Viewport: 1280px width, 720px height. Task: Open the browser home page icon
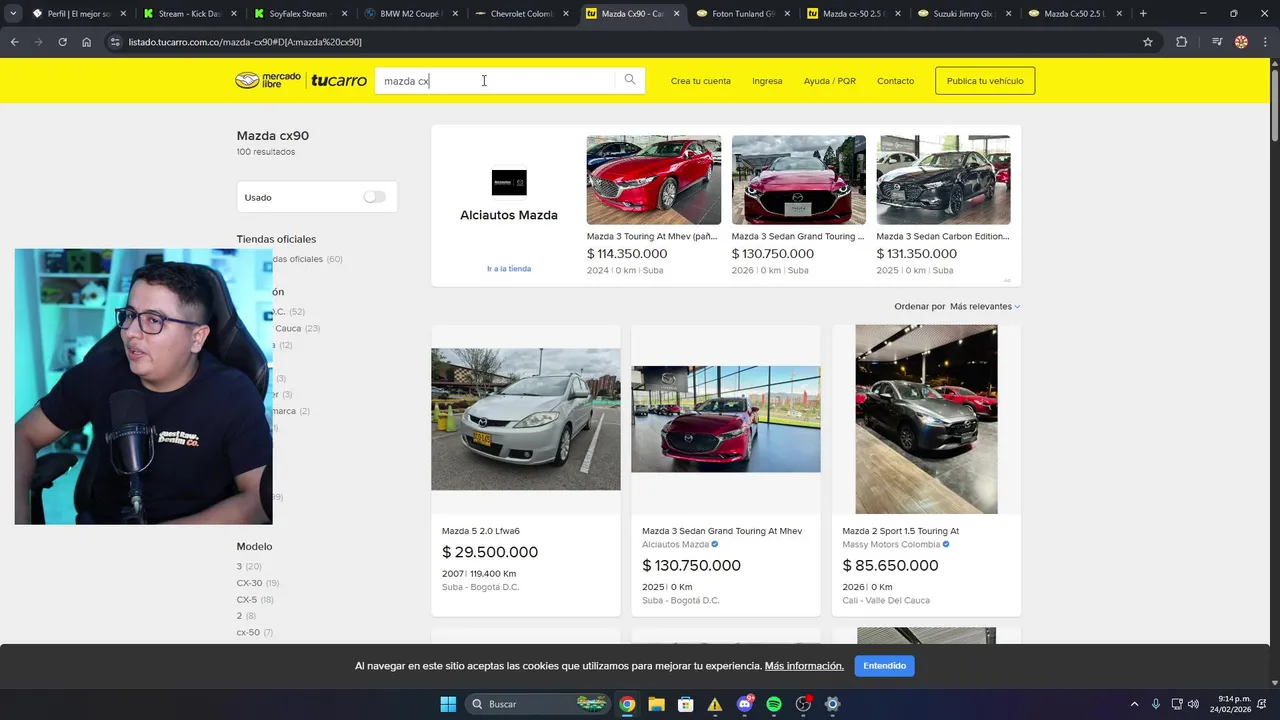pyautogui.click(x=87, y=42)
